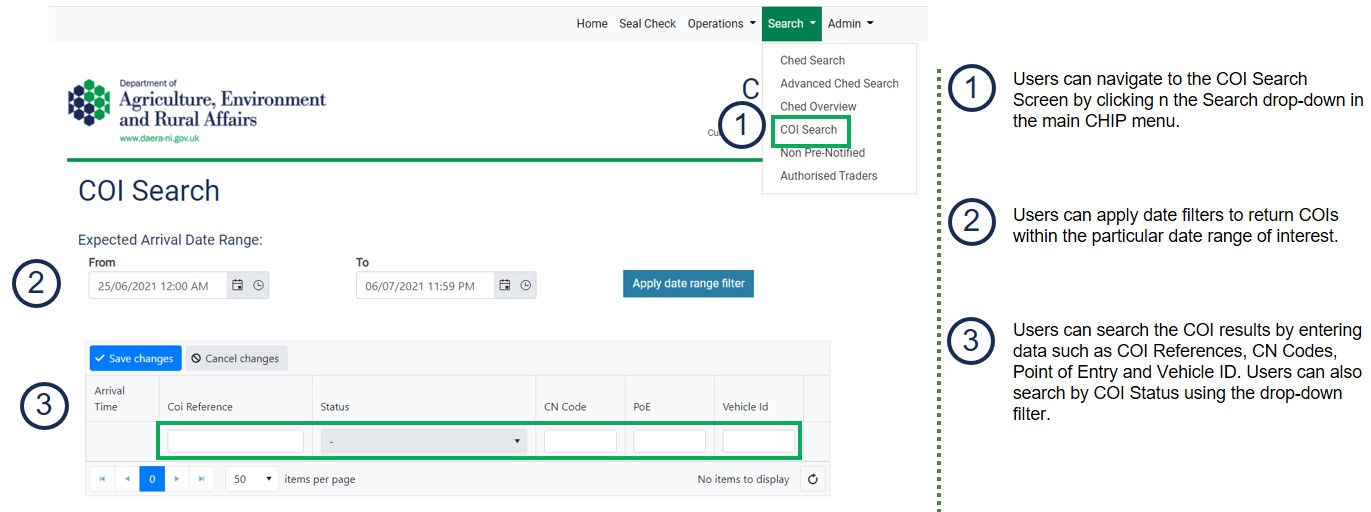Go to last page of results

202,480
